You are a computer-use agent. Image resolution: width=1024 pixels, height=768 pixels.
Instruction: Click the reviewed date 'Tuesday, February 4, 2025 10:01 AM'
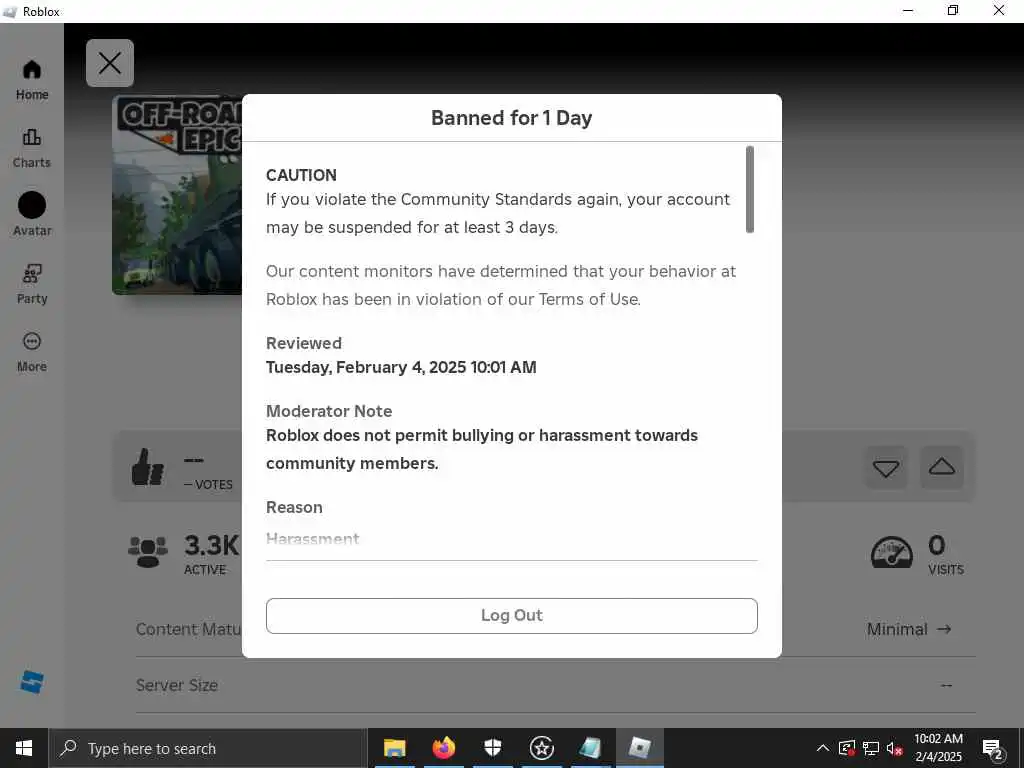pyautogui.click(x=401, y=367)
